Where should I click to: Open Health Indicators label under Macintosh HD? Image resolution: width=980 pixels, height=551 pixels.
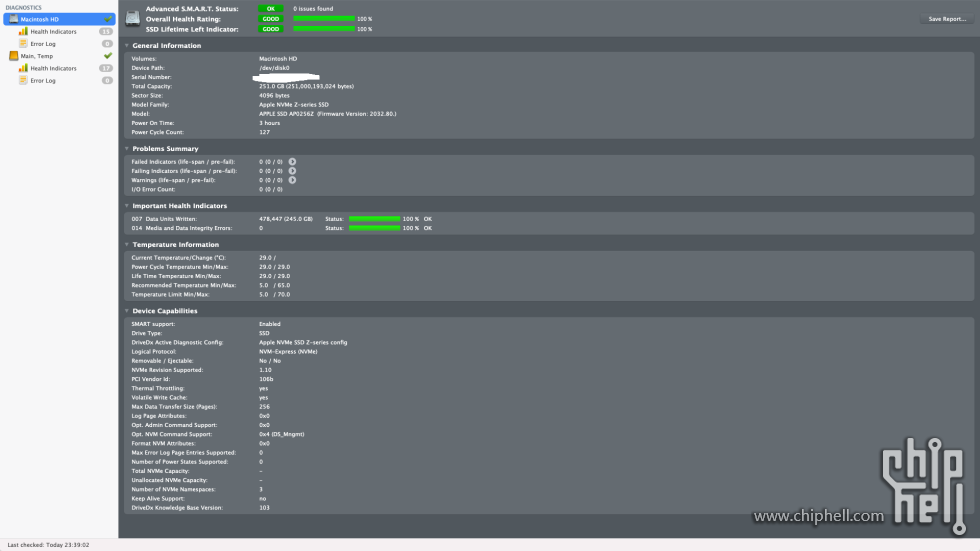pos(53,31)
